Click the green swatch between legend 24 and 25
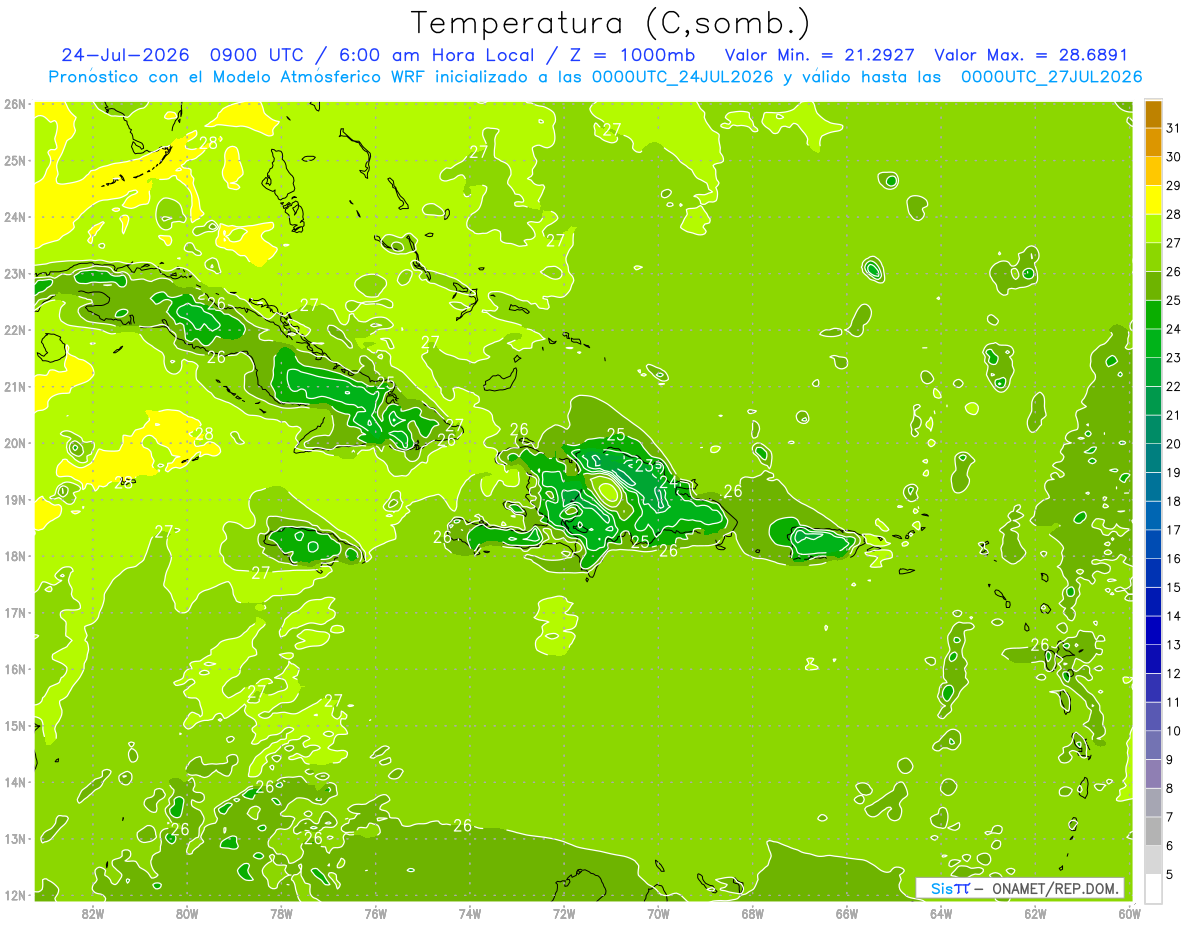This screenshot has height=927, width=1200. coord(1153,315)
